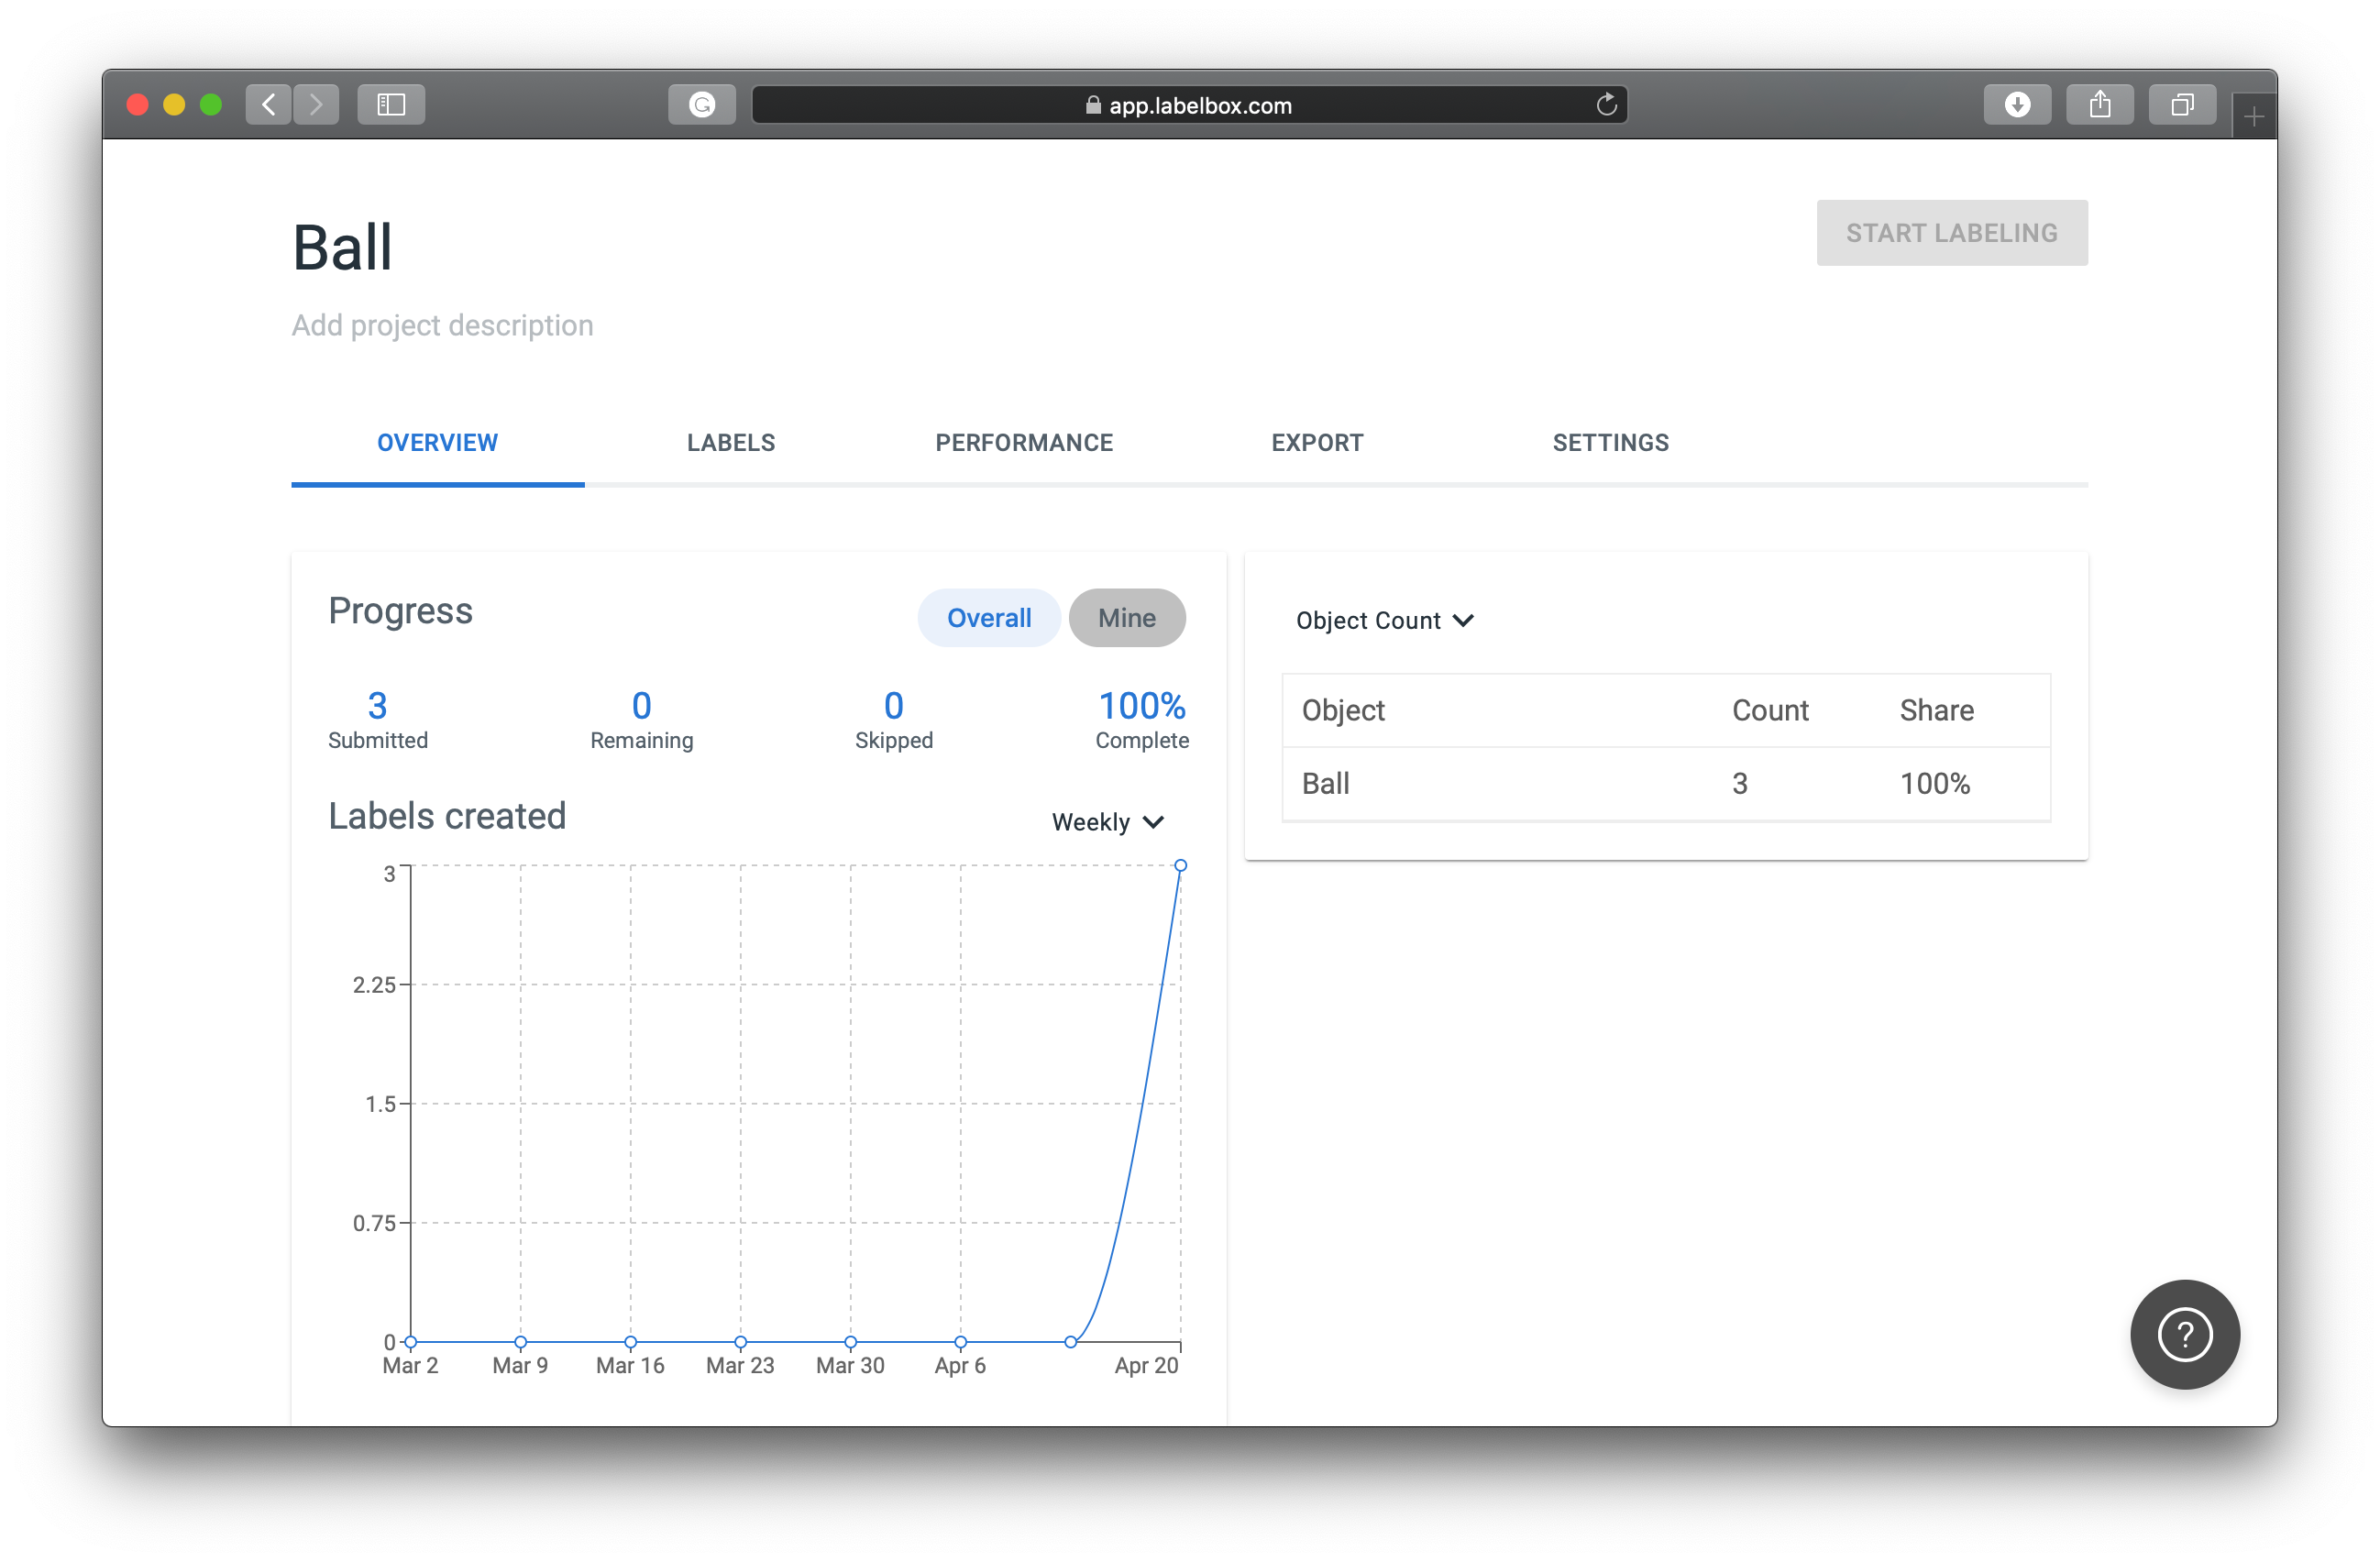
Task: Switch progress view to Overall
Action: (988, 618)
